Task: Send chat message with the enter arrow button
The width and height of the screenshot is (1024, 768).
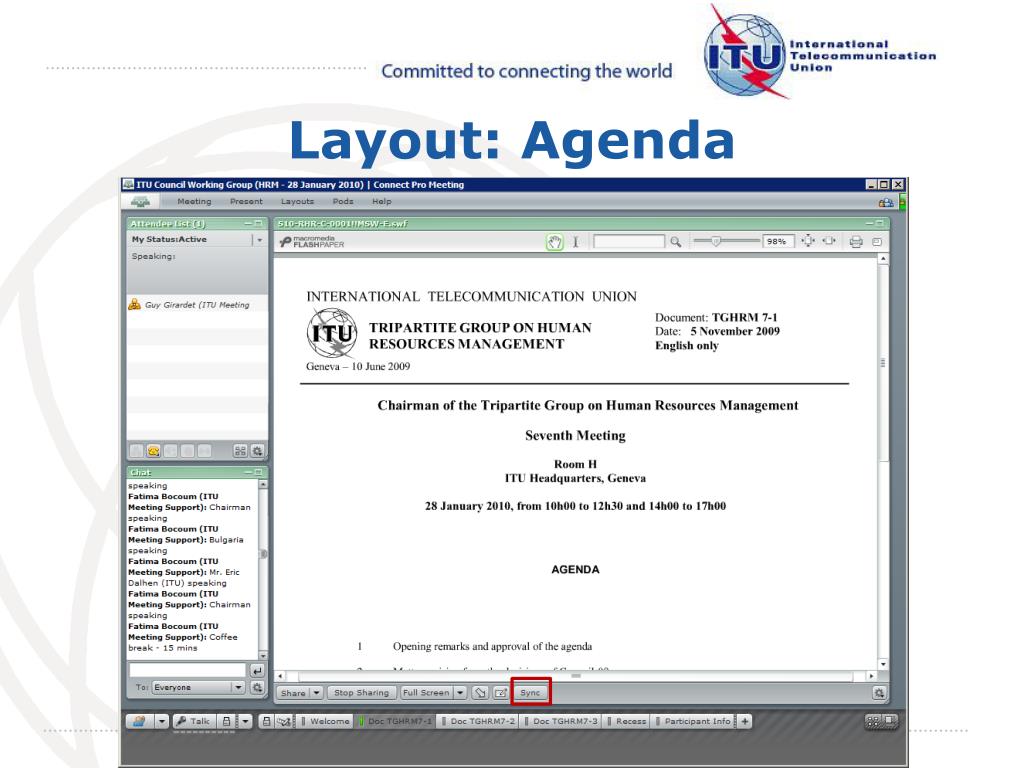Action: point(257,671)
